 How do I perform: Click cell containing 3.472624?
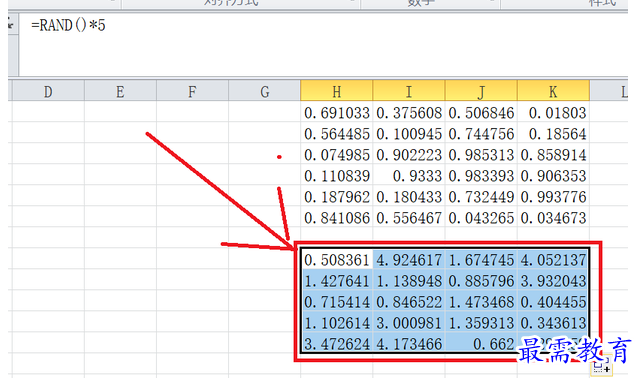click(x=336, y=344)
